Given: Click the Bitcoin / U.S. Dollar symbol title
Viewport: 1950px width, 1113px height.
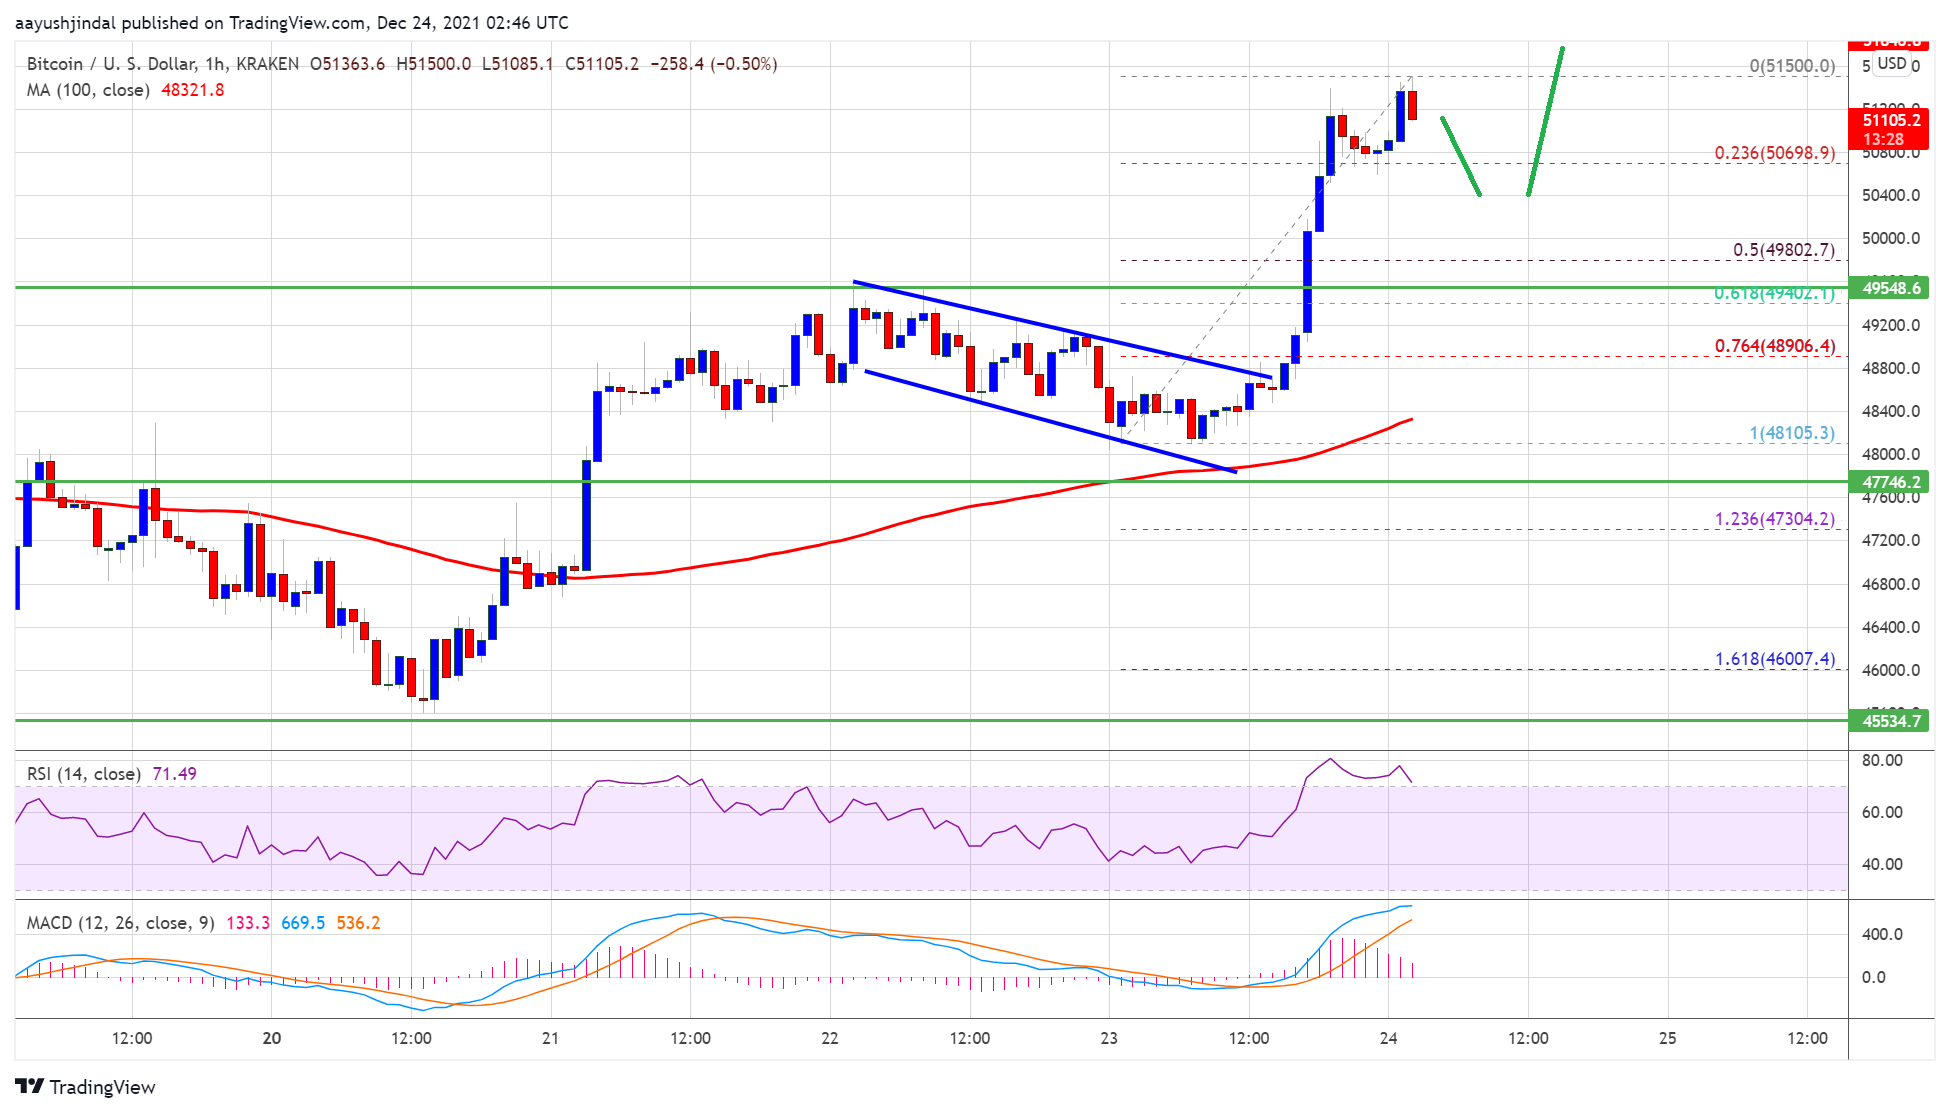Looking at the screenshot, I should [111, 64].
